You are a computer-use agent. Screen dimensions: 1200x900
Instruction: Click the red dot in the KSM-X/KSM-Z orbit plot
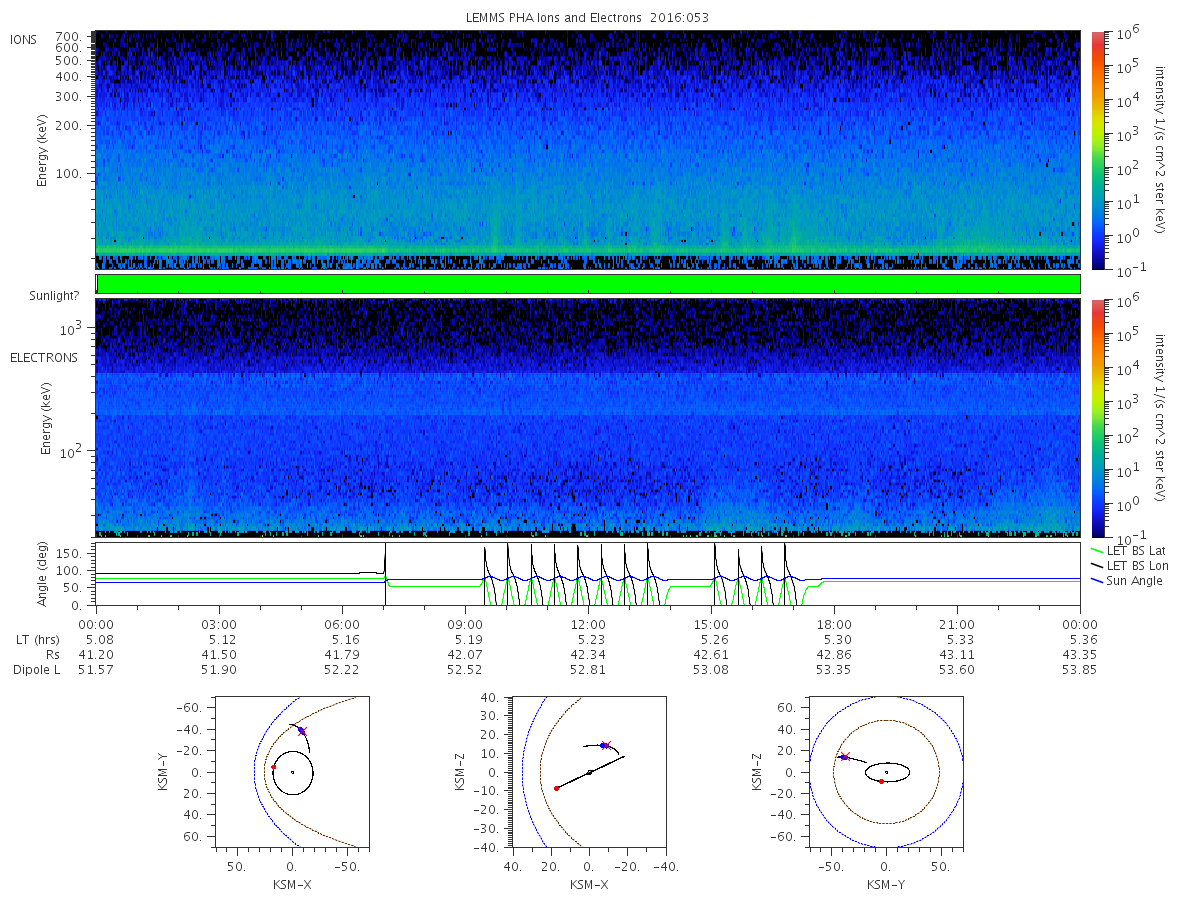556,788
